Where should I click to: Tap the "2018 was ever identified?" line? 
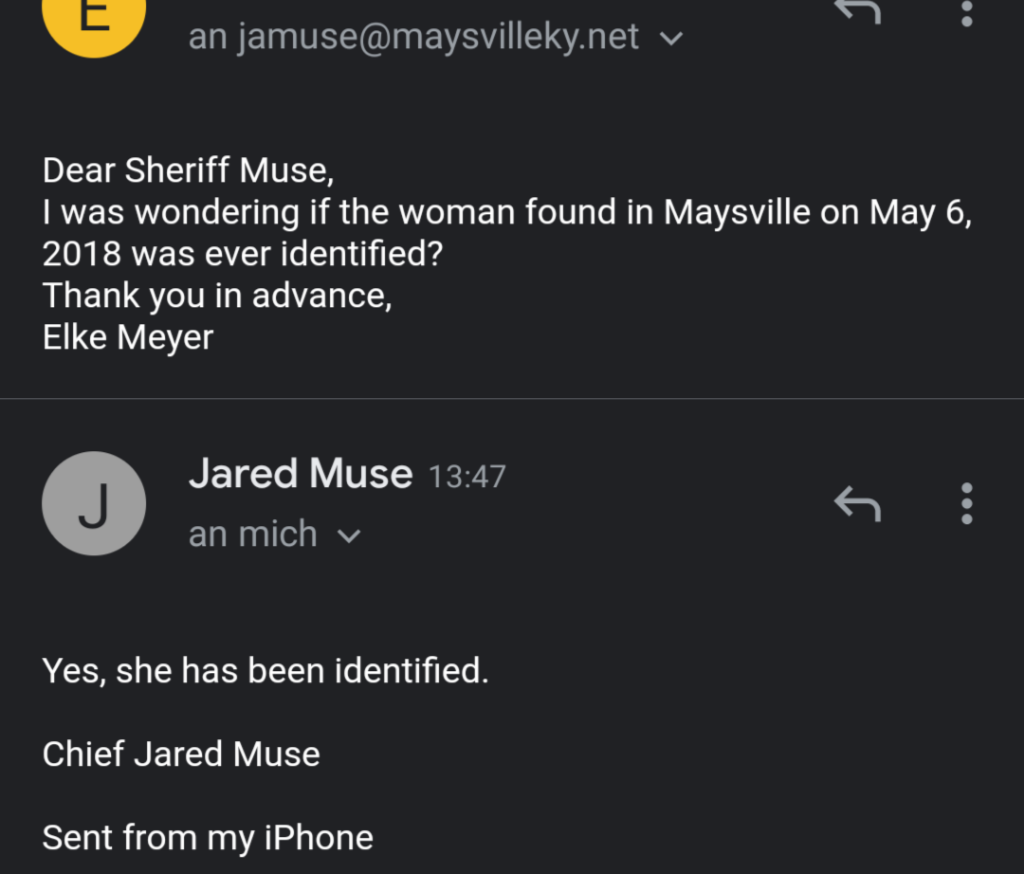tap(242, 254)
